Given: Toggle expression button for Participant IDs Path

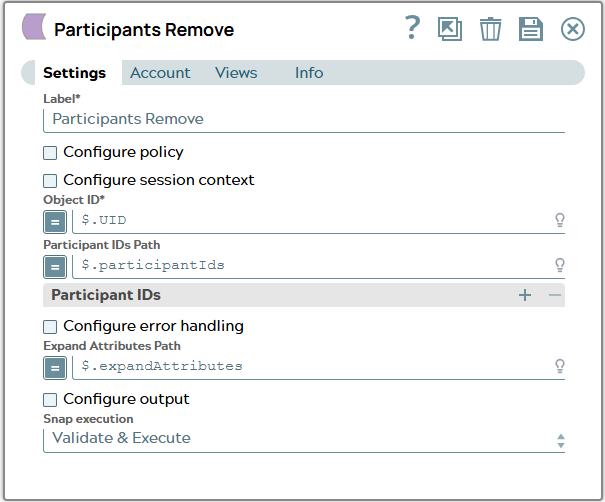Looking at the screenshot, I should [55, 267].
